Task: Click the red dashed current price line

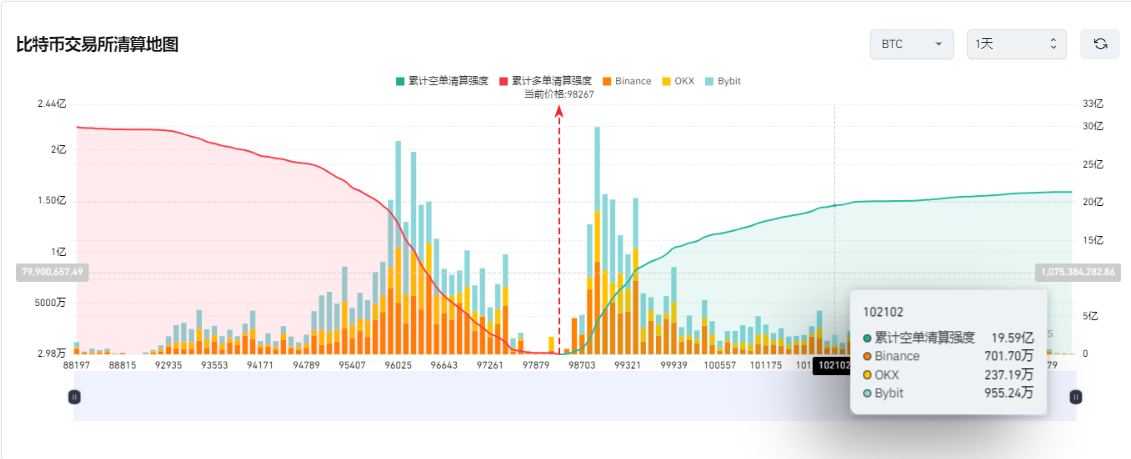Action: (x=559, y=231)
